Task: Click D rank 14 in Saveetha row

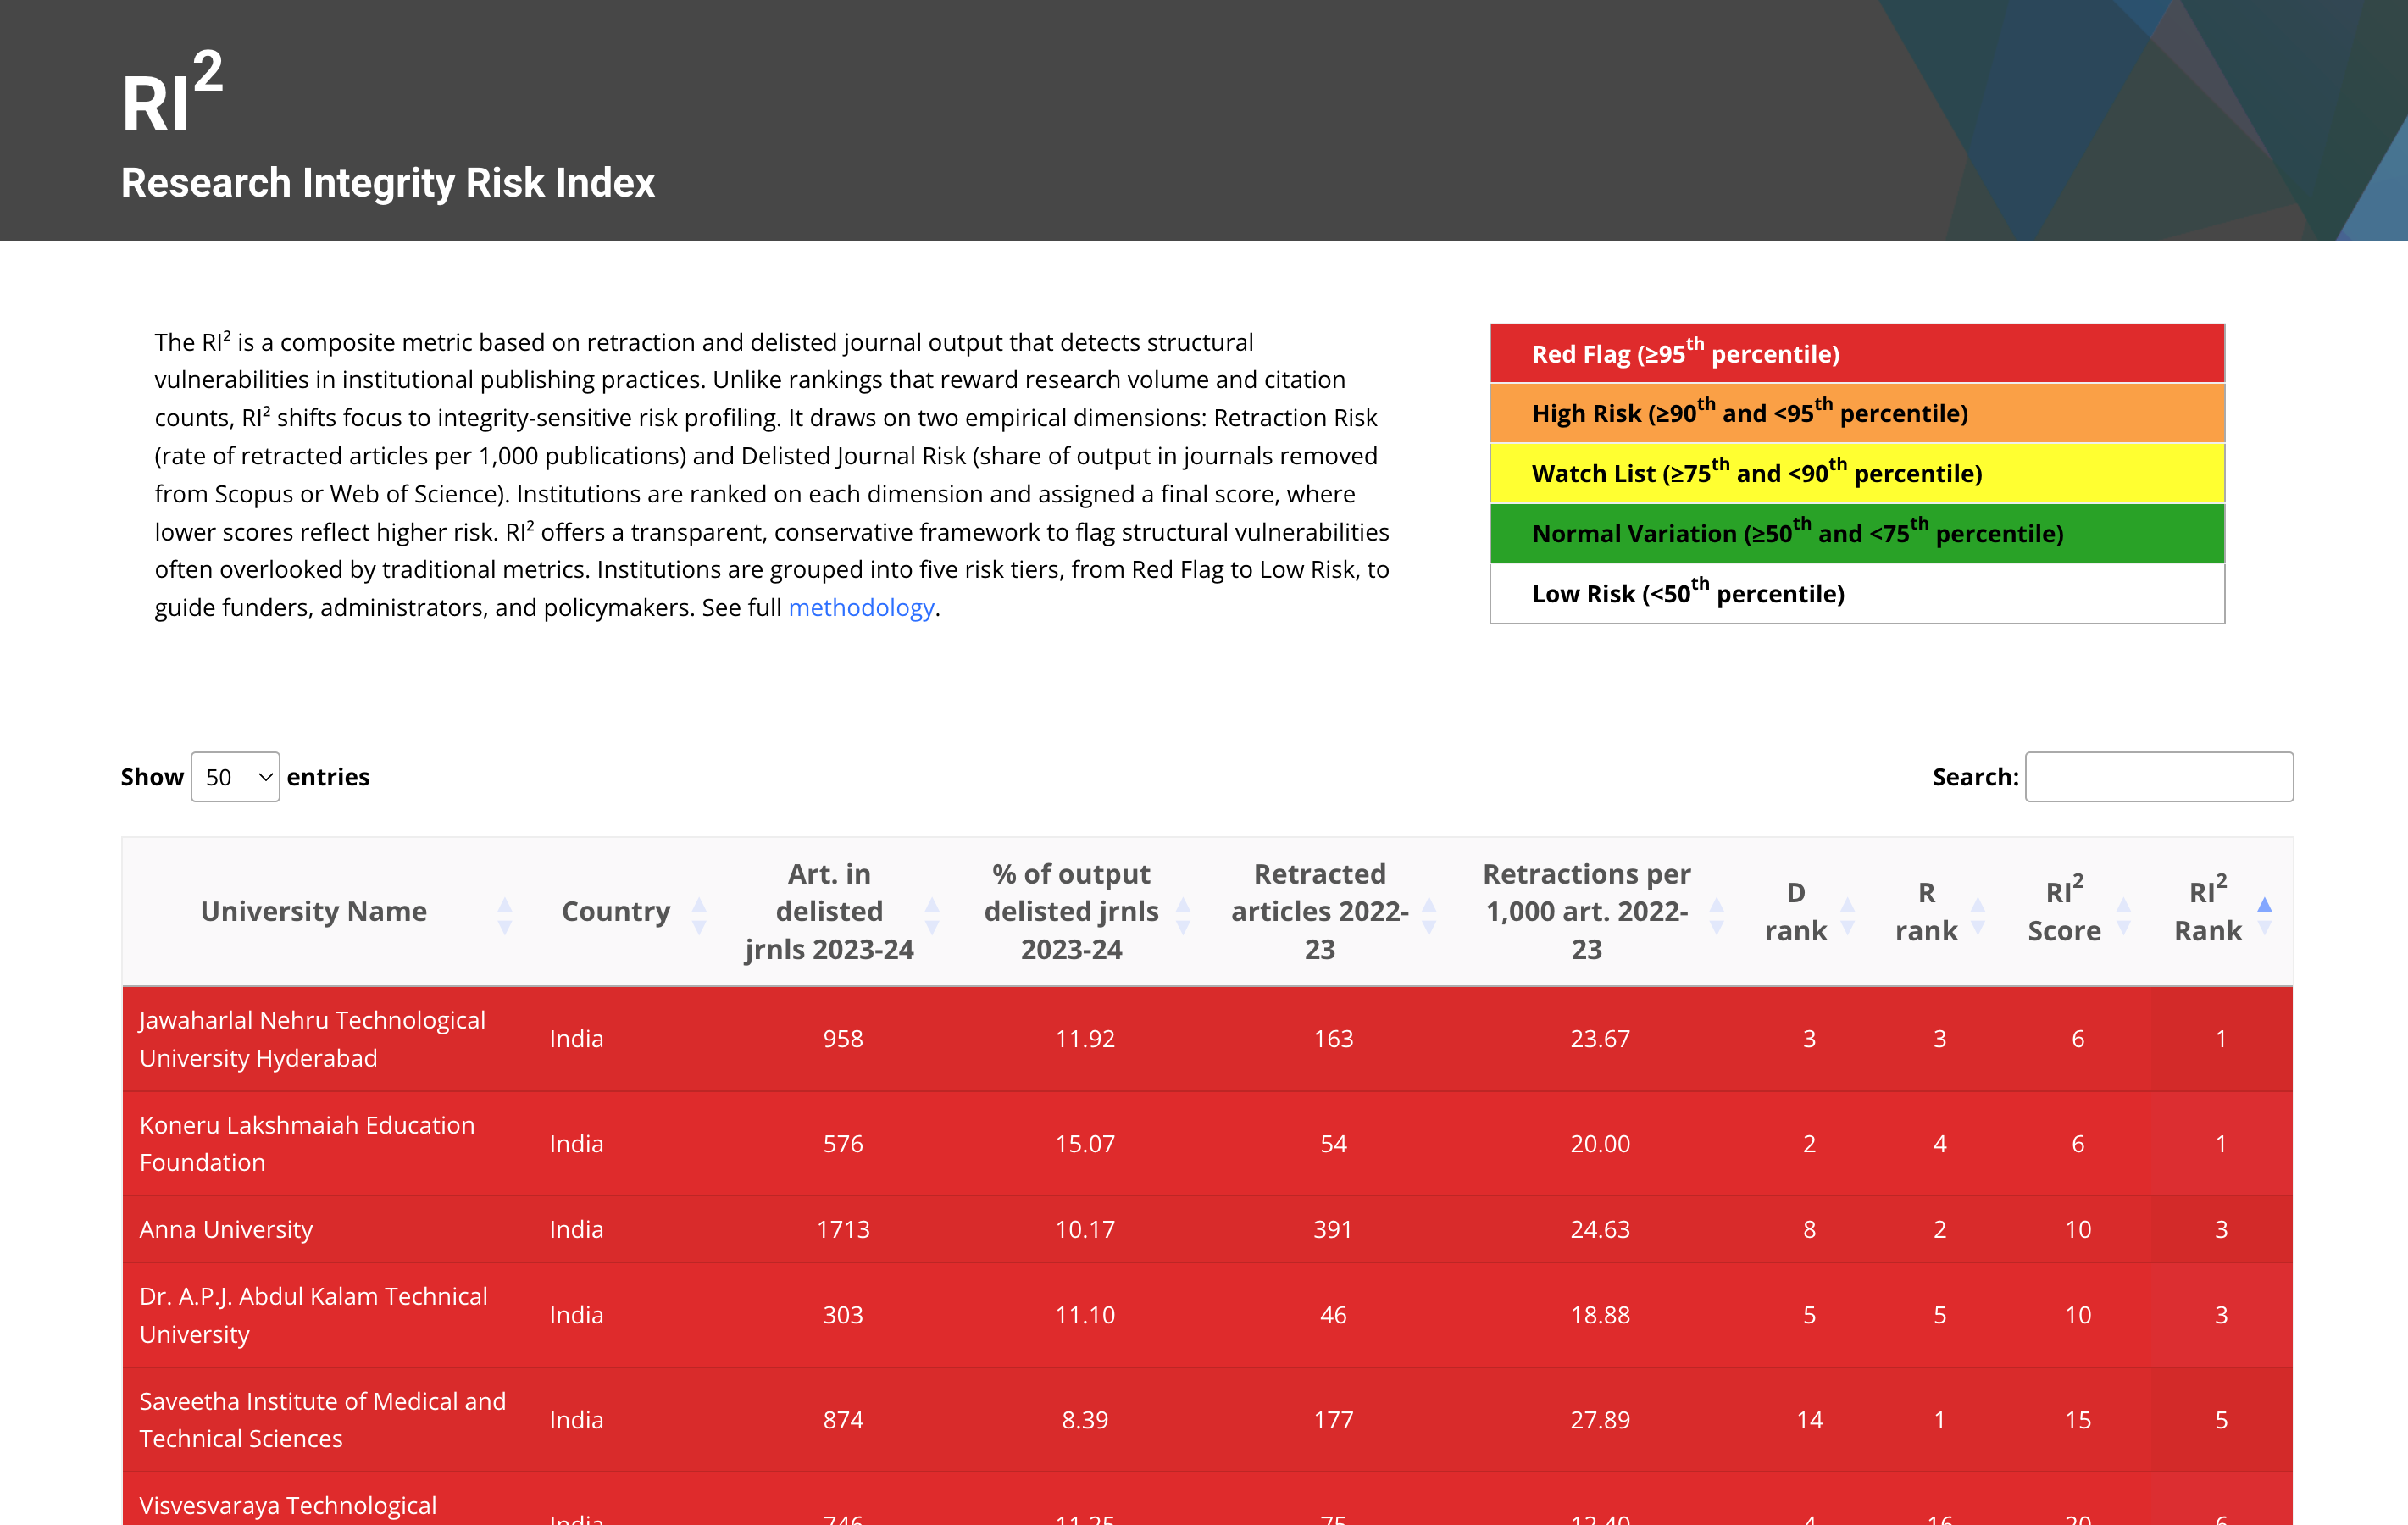Action: coord(1809,1419)
